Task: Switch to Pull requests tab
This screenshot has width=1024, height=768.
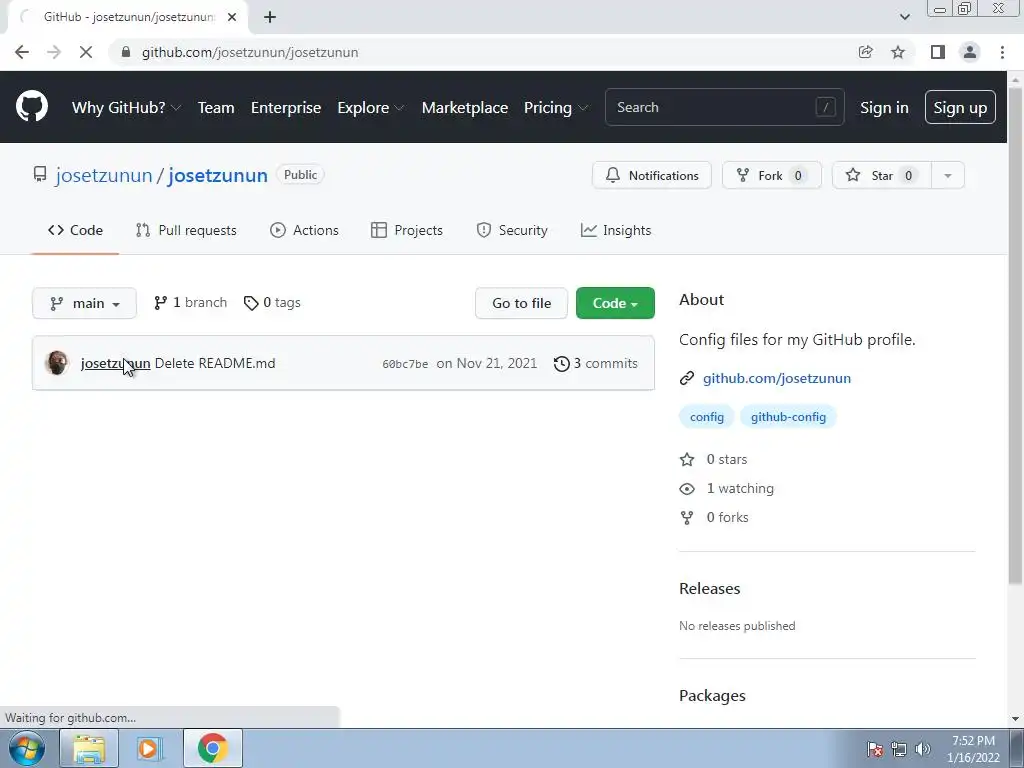Action: click(186, 230)
